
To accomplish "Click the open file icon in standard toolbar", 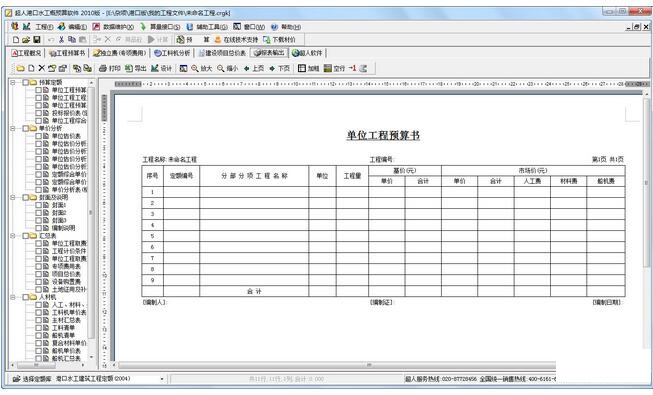I will [x=26, y=40].
